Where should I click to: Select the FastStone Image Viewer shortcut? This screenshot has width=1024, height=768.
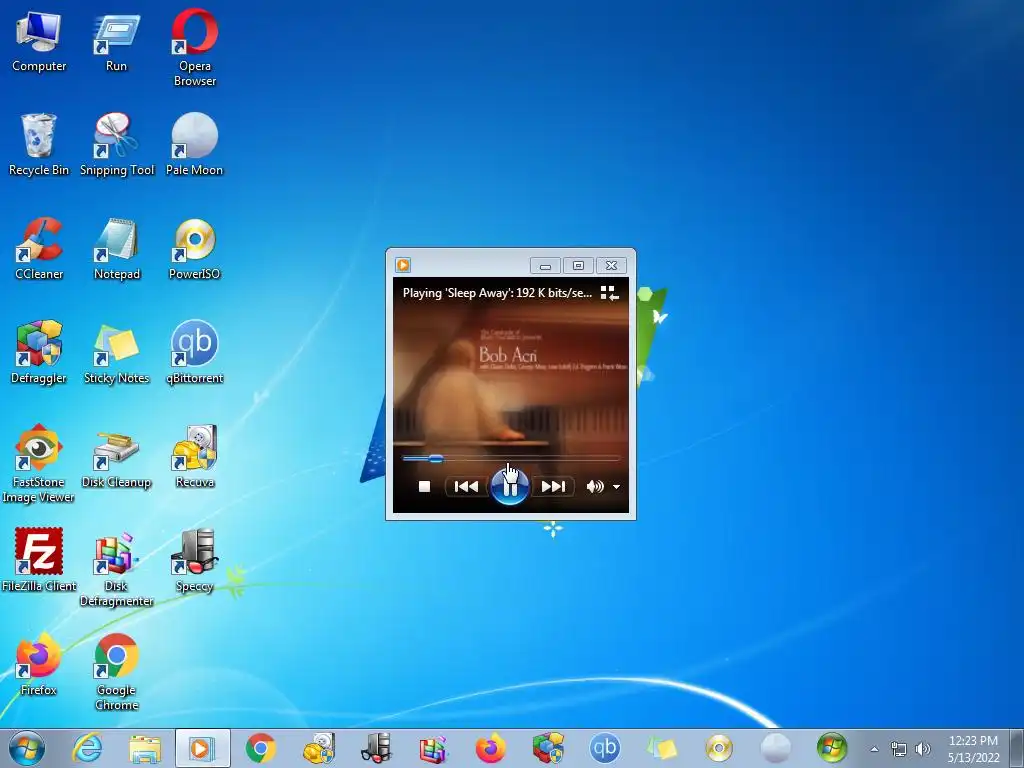click(x=39, y=464)
